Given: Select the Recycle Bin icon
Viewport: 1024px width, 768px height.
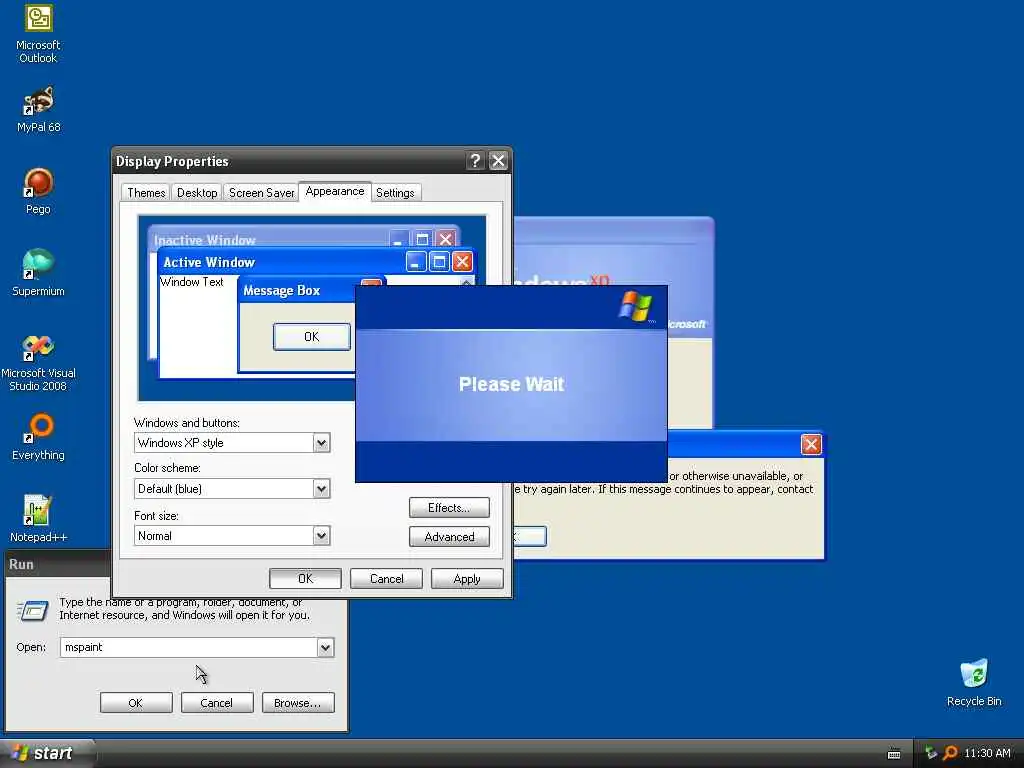Looking at the screenshot, I should click(x=974, y=682).
